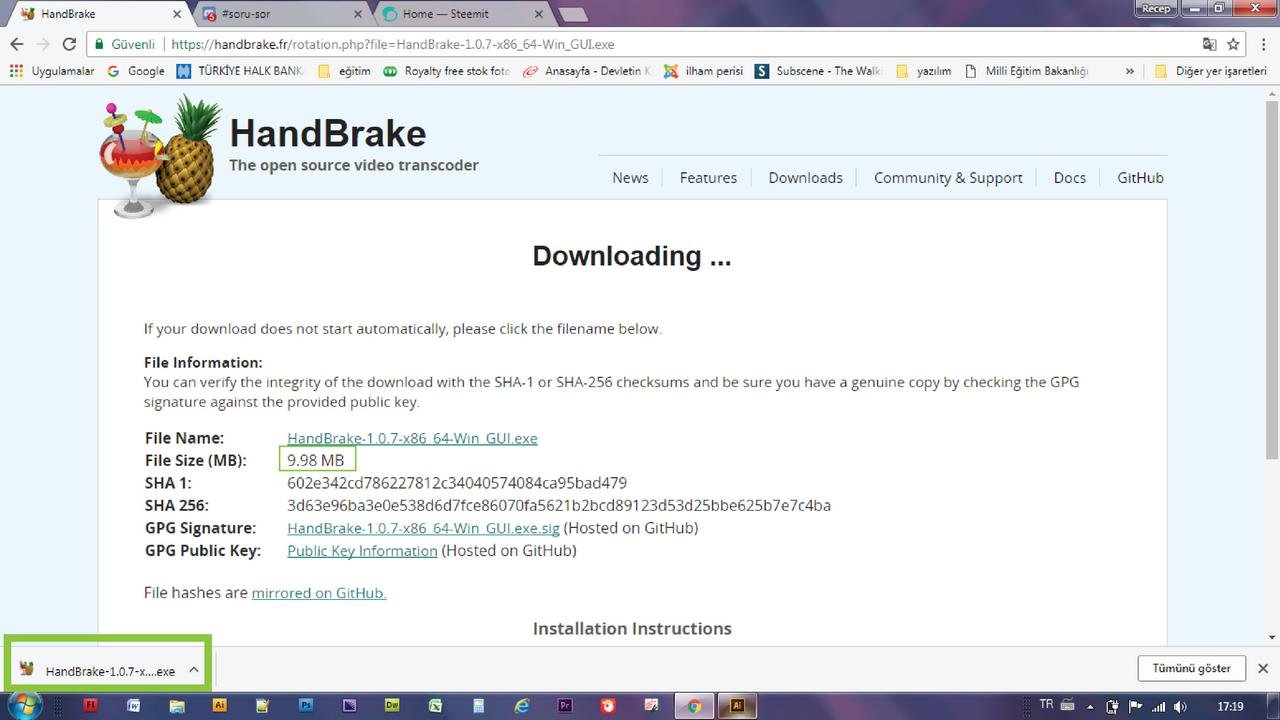The width and height of the screenshot is (1280, 720).
Task: Open Internet Explorer from the taskbar
Action: [x=521, y=705]
